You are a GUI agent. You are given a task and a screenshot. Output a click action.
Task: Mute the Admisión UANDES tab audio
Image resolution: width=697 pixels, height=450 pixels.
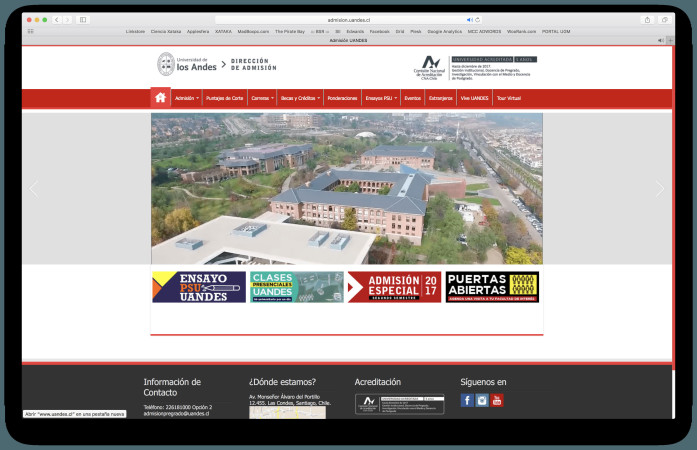661,40
